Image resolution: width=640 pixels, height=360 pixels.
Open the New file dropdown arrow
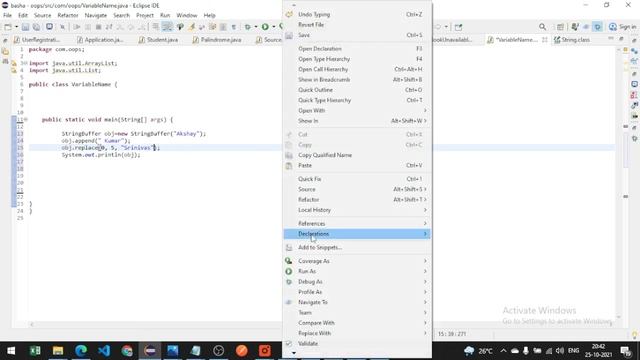(16, 27)
